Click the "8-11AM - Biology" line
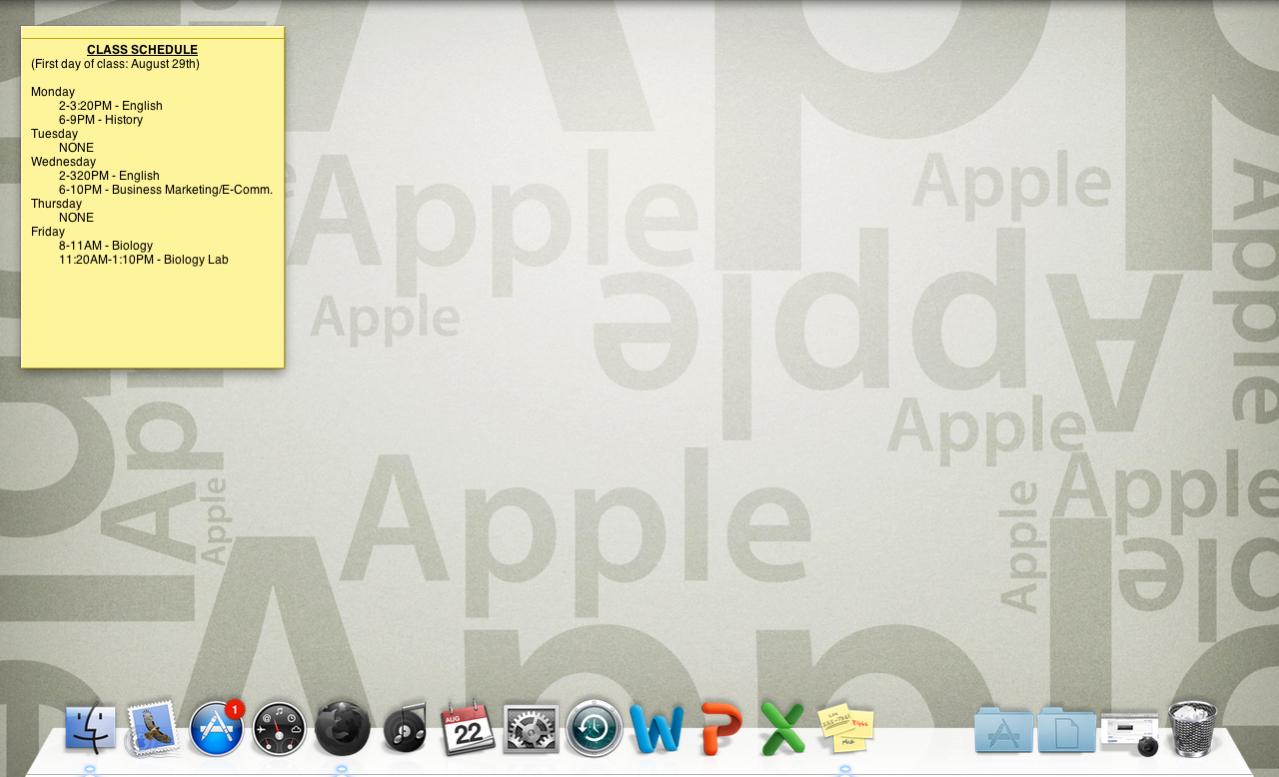Viewport: 1279px width, 777px height. pyautogui.click(x=105, y=246)
